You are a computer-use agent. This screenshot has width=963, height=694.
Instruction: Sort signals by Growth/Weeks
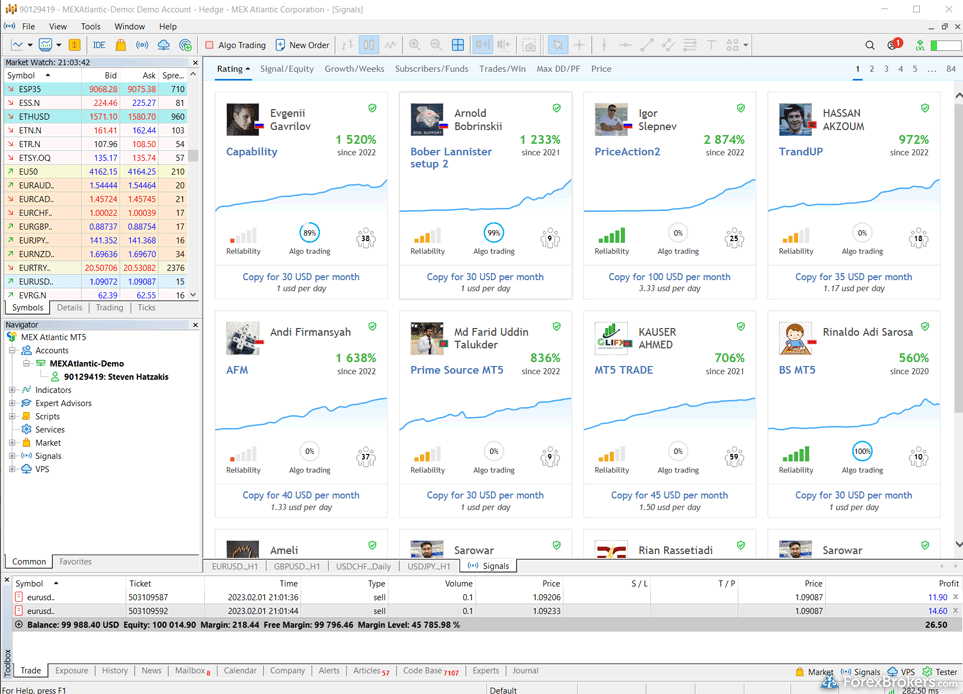coord(354,69)
